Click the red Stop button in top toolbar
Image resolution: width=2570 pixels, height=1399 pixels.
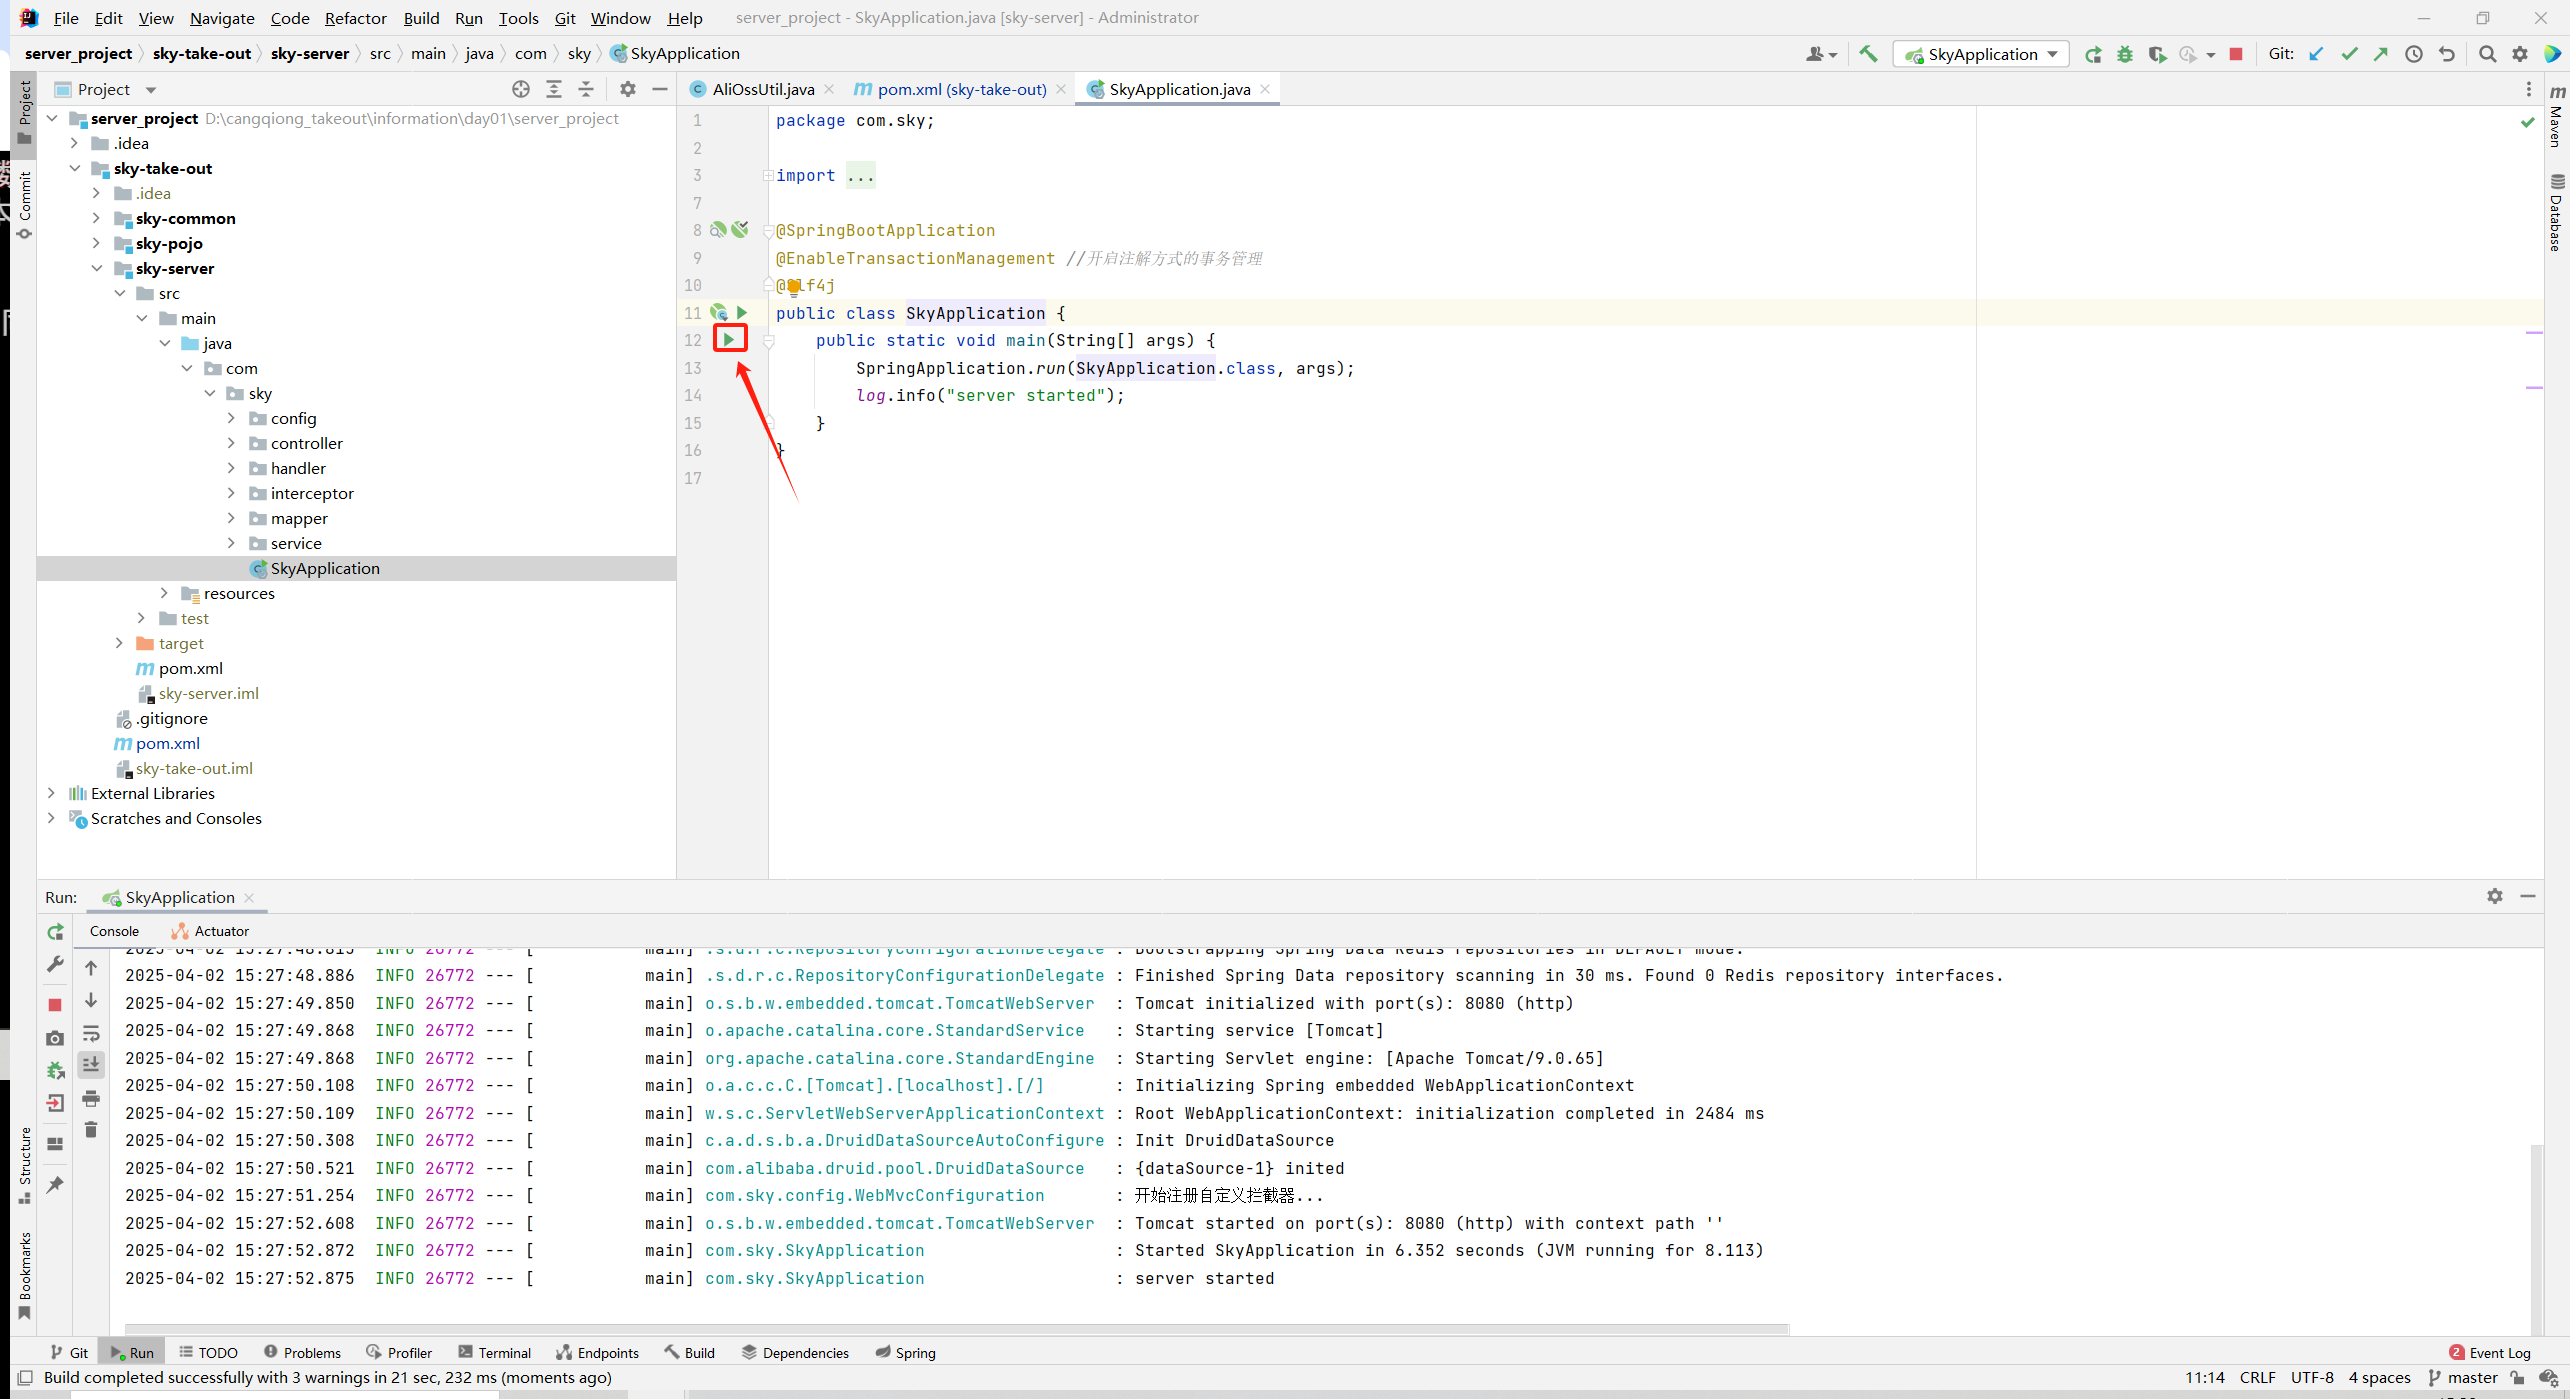[x=2236, y=54]
